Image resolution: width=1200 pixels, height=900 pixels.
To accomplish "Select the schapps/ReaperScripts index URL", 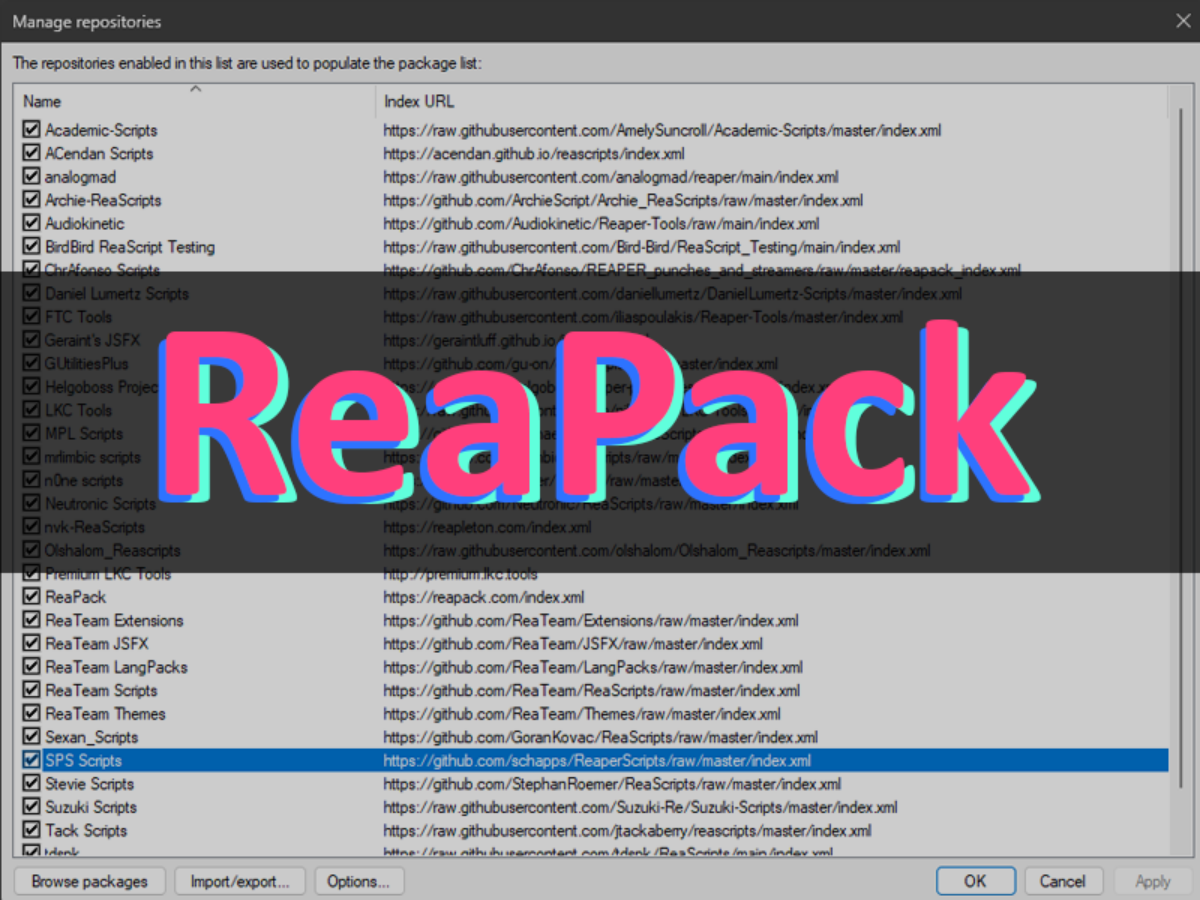I will pyautogui.click(x=597, y=761).
